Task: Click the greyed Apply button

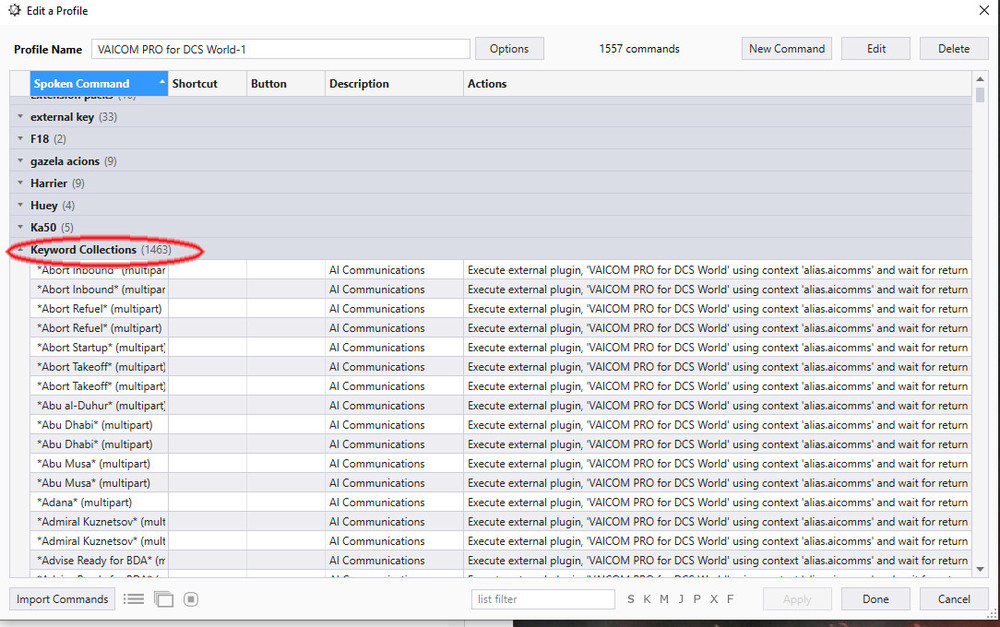Action: tap(797, 599)
